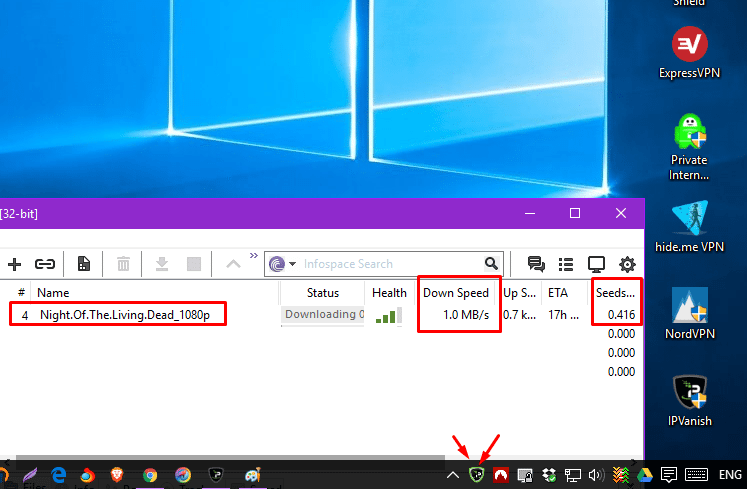Viewport: 747px width, 489px height.
Task: Open the IPVanish desktop shortcut
Action: (689, 400)
